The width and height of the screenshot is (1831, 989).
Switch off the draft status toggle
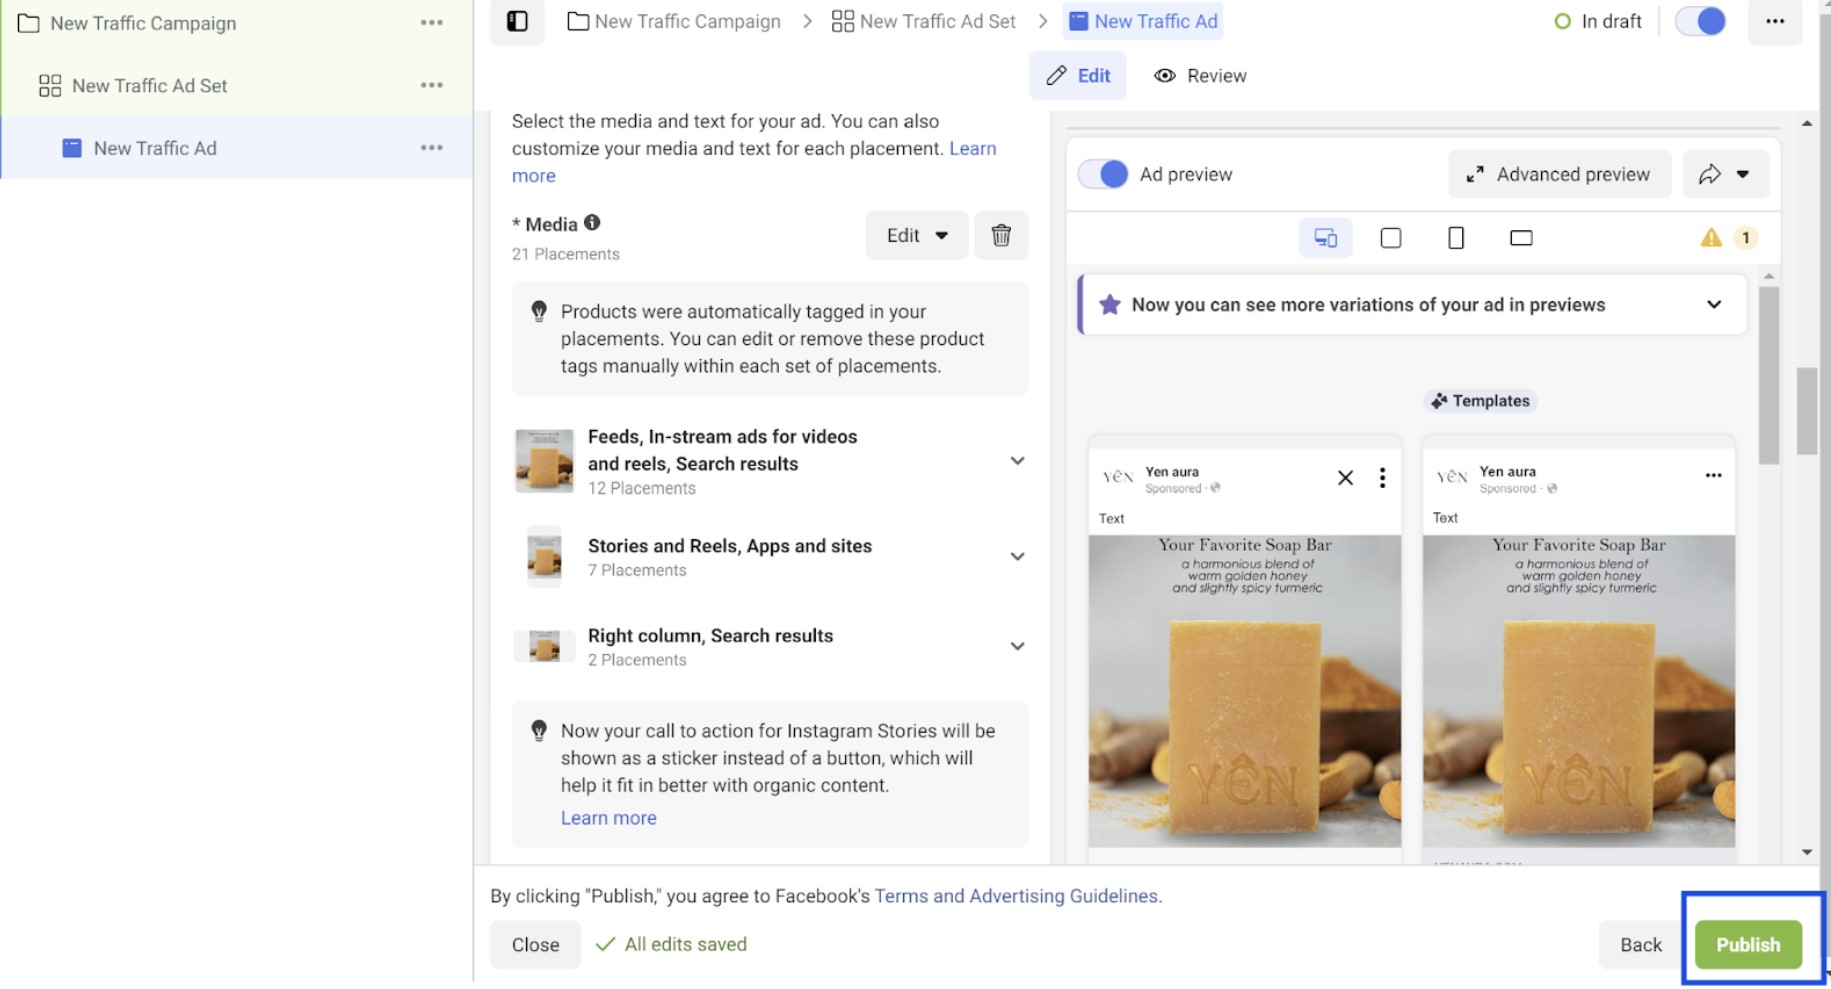(1699, 21)
